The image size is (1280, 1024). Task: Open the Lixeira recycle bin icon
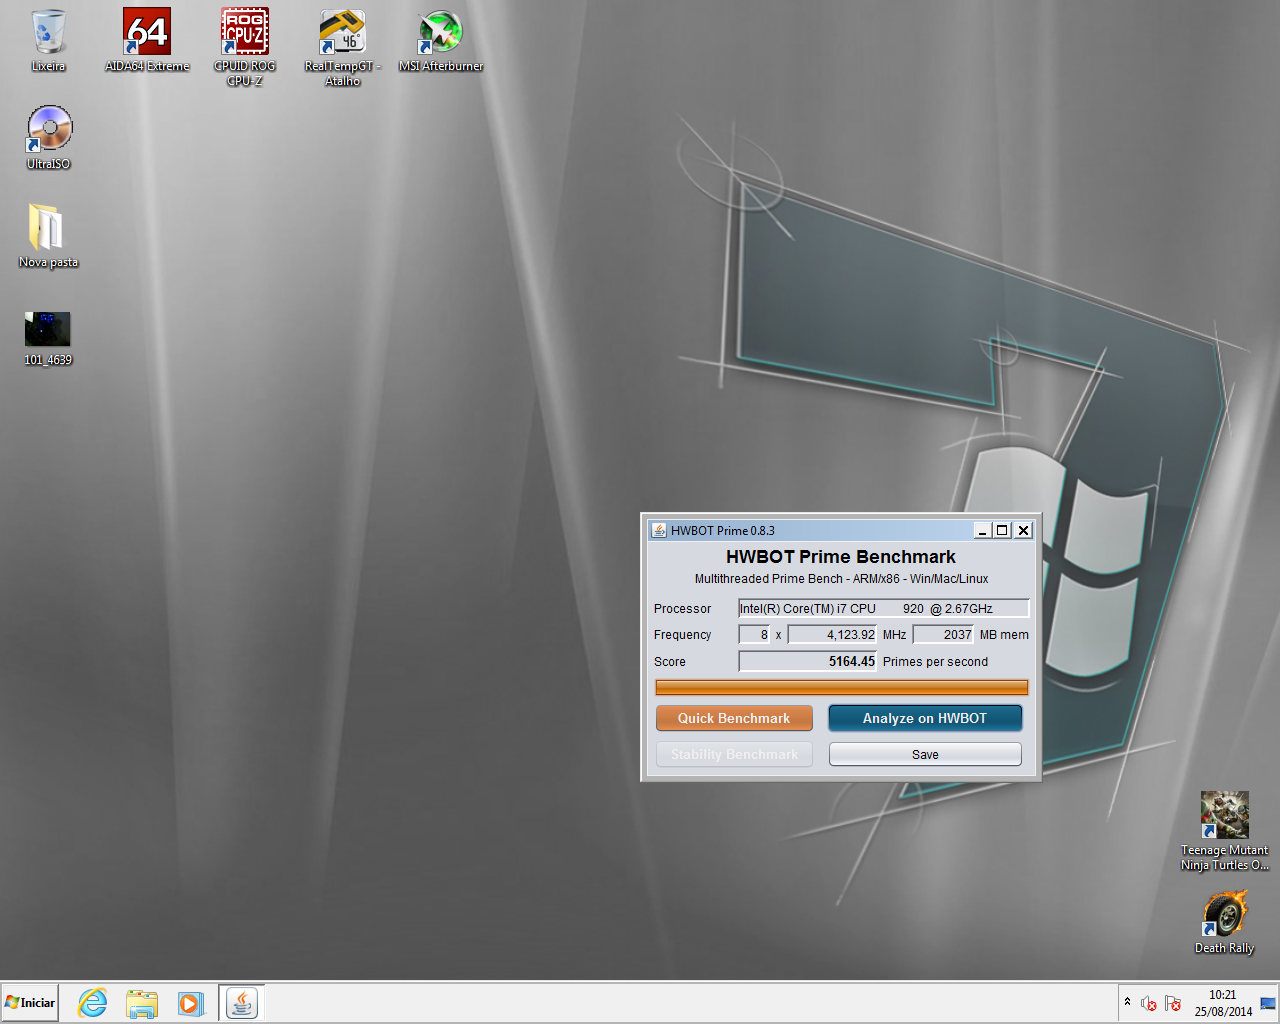point(48,41)
